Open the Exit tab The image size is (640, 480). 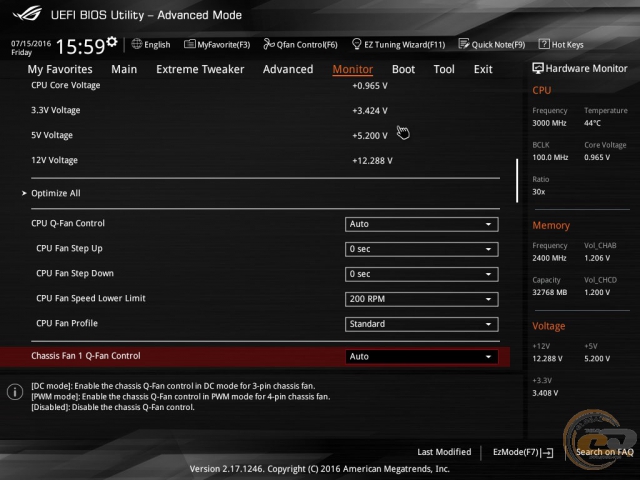[x=483, y=69]
